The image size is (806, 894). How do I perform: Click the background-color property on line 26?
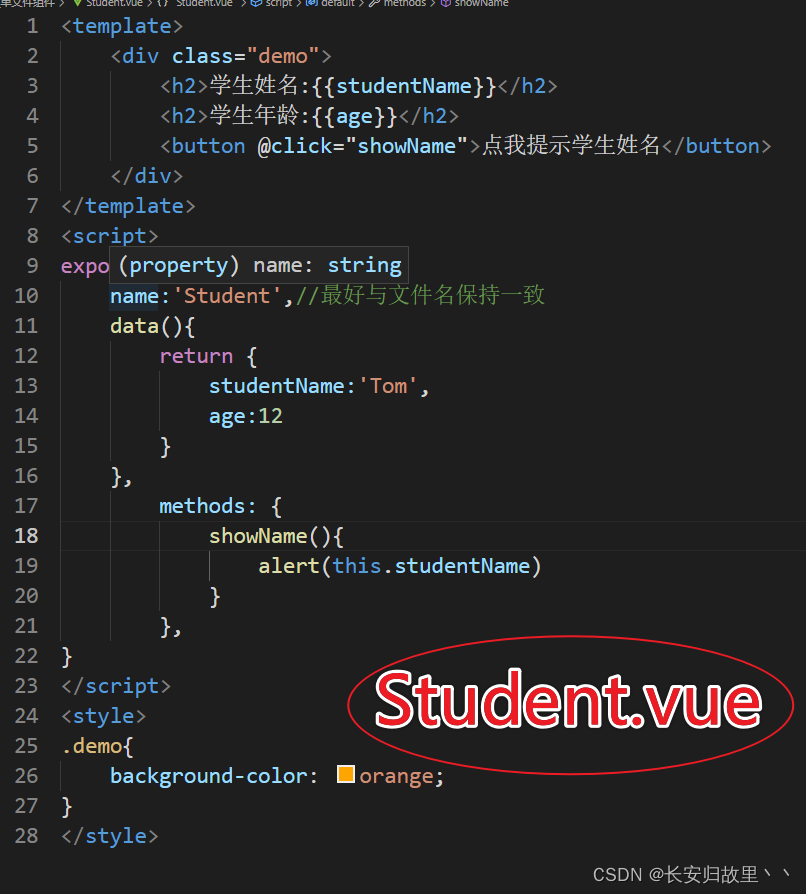click(209, 776)
